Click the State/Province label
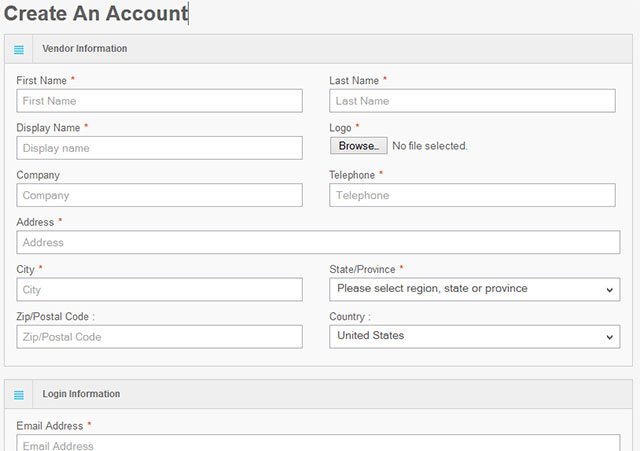 [x=362, y=269]
